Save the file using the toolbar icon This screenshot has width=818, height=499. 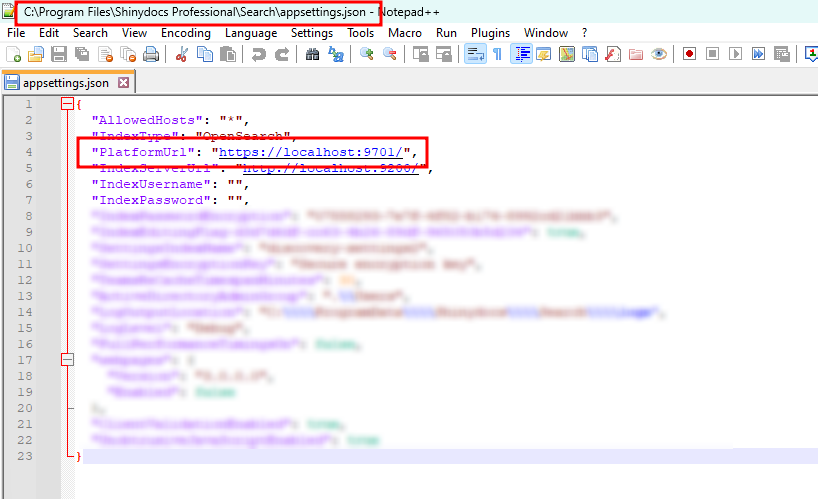pyautogui.click(x=59, y=54)
